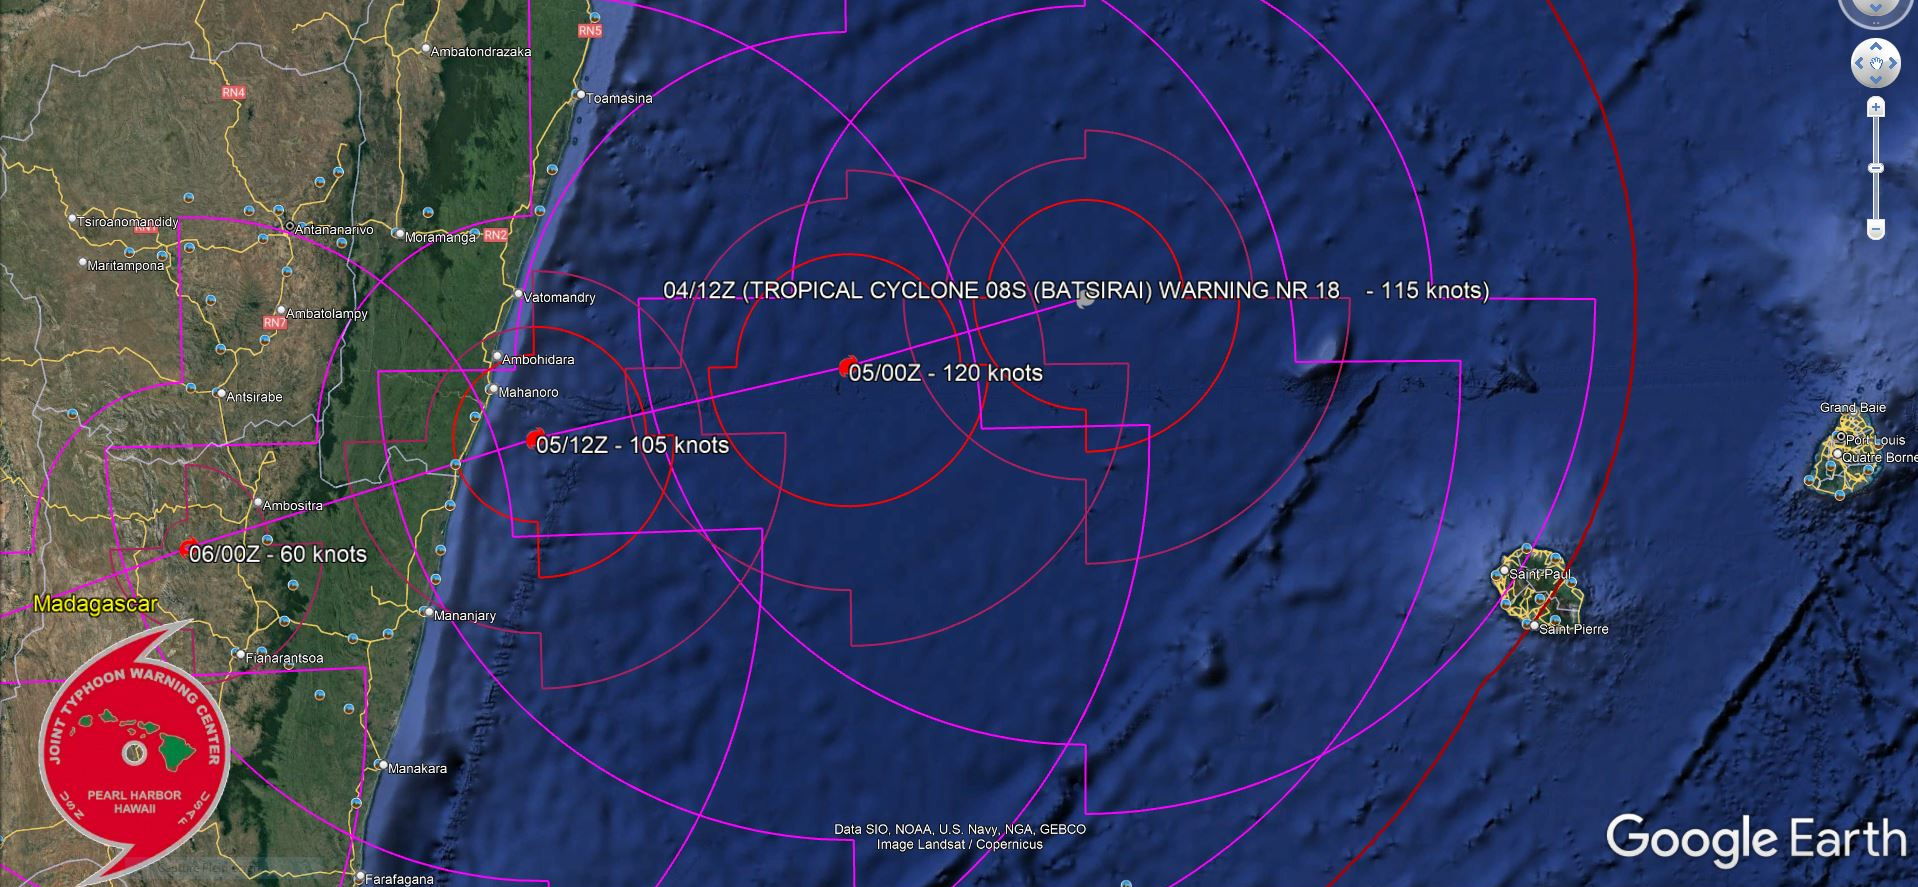Viewport: 1918px width, 887px height.
Task: Click the Mananjary city dot
Action: [427, 612]
